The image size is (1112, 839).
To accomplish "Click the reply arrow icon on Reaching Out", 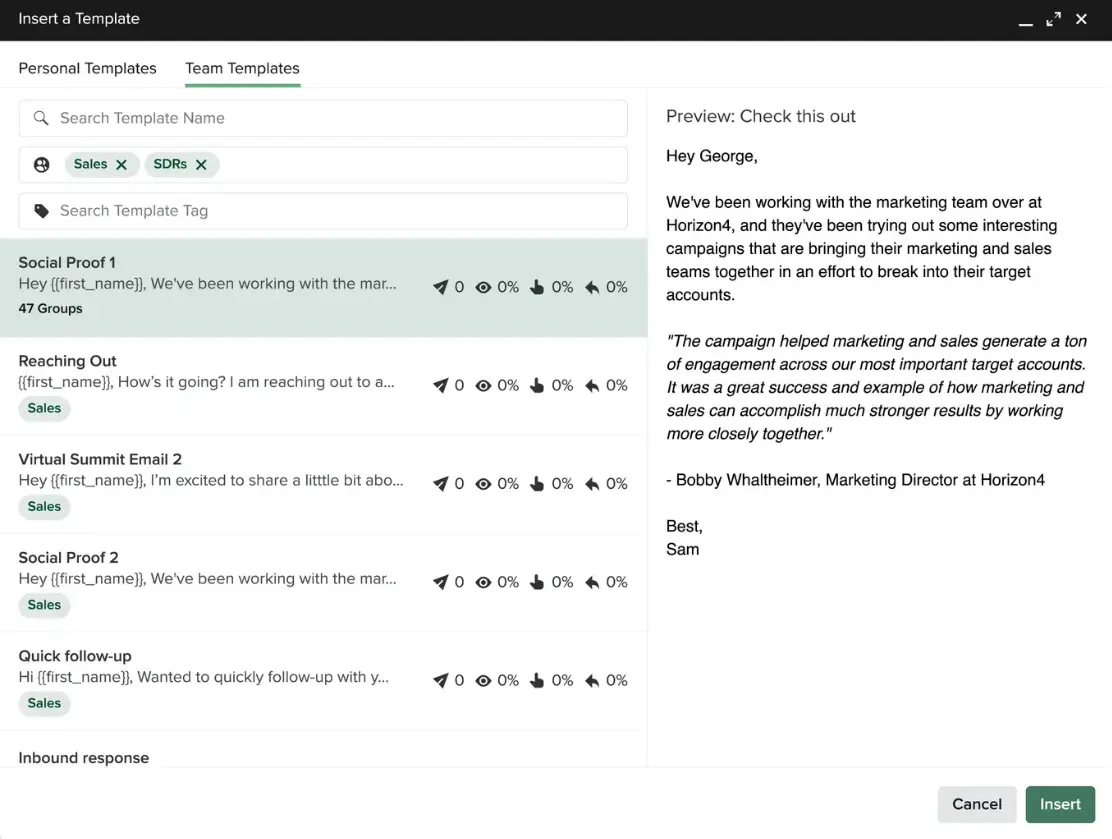I will tap(592, 385).
